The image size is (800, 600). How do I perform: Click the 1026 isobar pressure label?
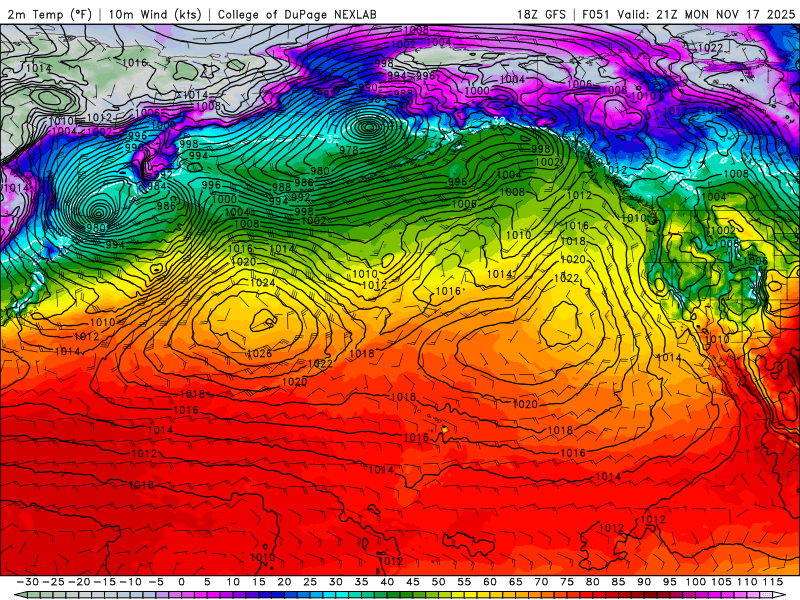[x=259, y=353]
